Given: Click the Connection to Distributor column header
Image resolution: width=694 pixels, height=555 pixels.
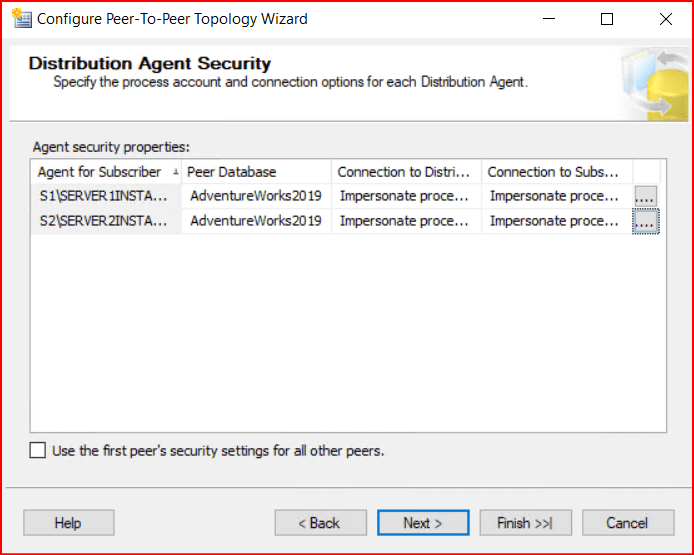Looking at the screenshot, I should point(406,172).
